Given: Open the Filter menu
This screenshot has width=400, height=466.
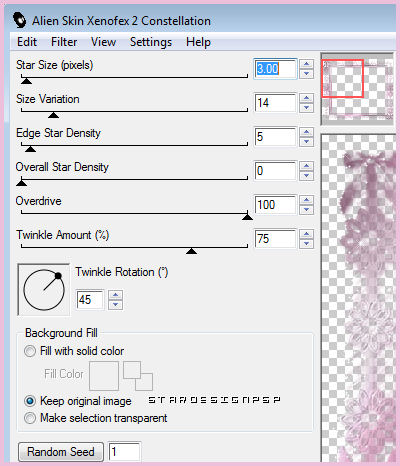Looking at the screenshot, I should pos(64,42).
